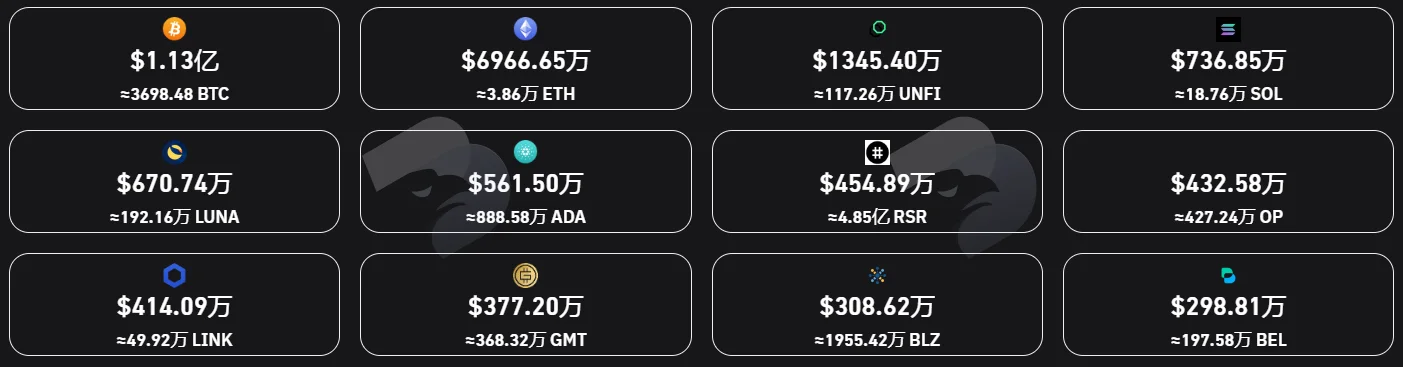1403x367 pixels.
Task: Open the $1.13亿 BTC holdings card
Action: [x=174, y=58]
